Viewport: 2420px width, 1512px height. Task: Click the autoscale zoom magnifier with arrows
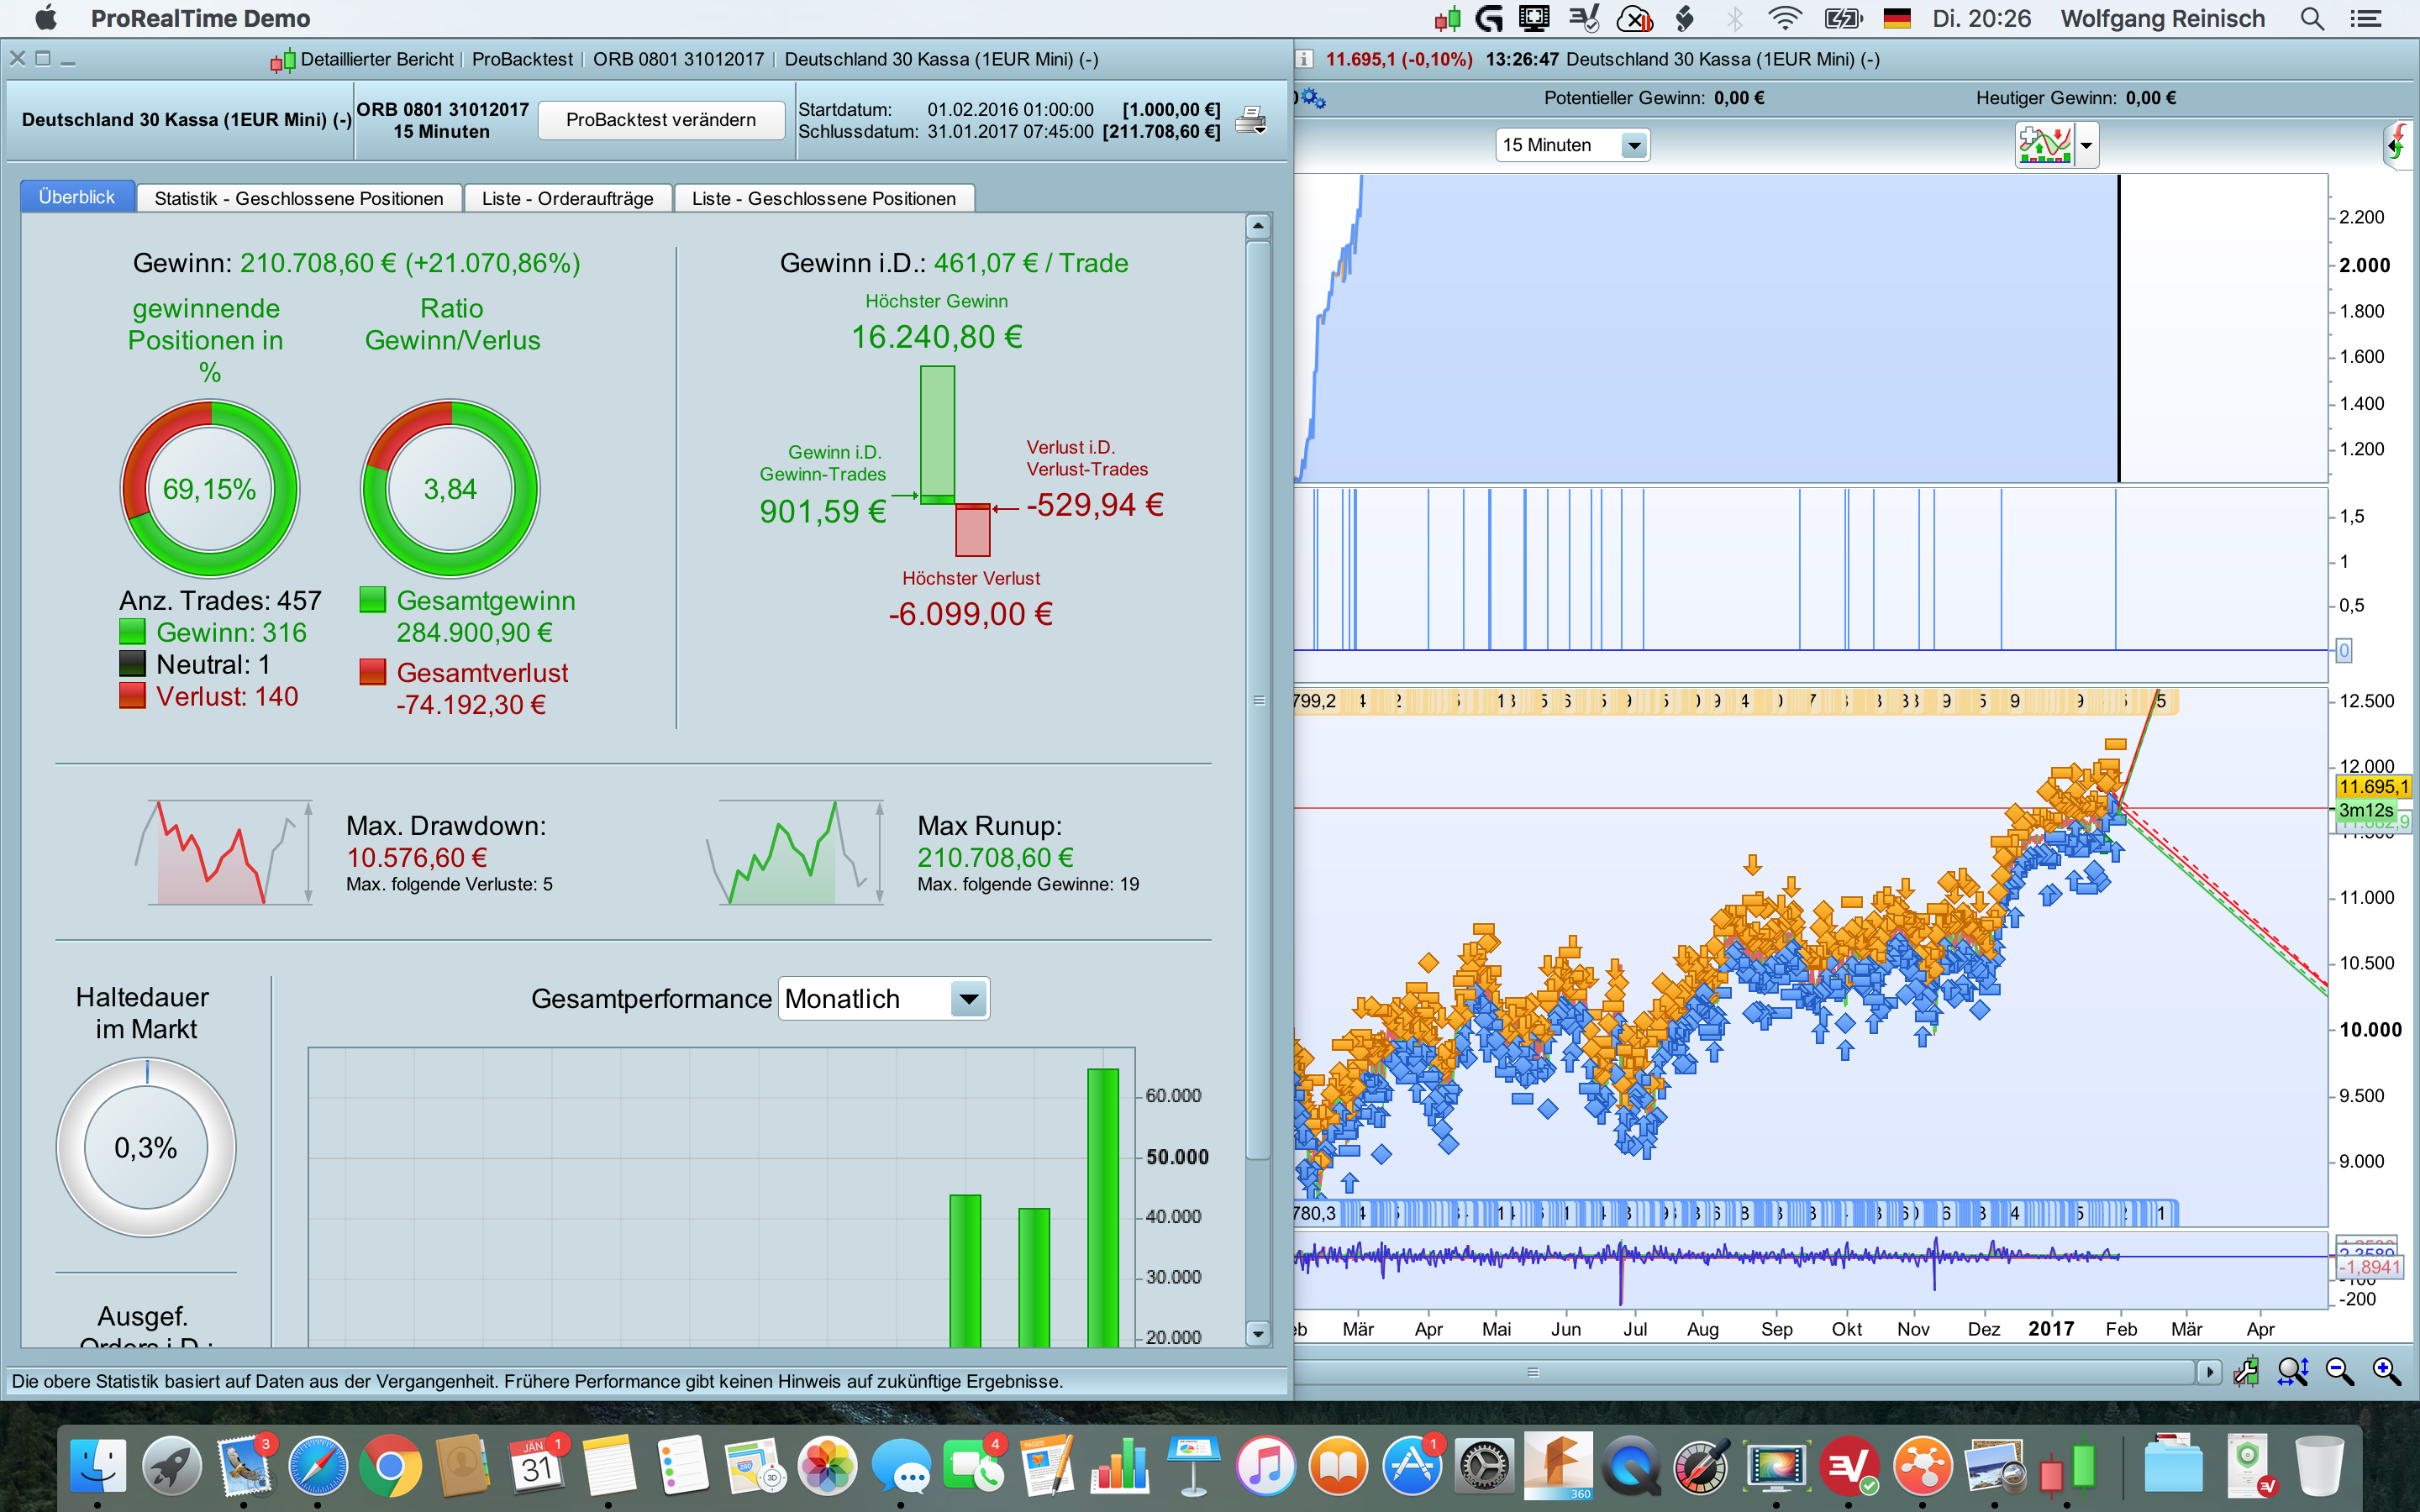2292,1371
